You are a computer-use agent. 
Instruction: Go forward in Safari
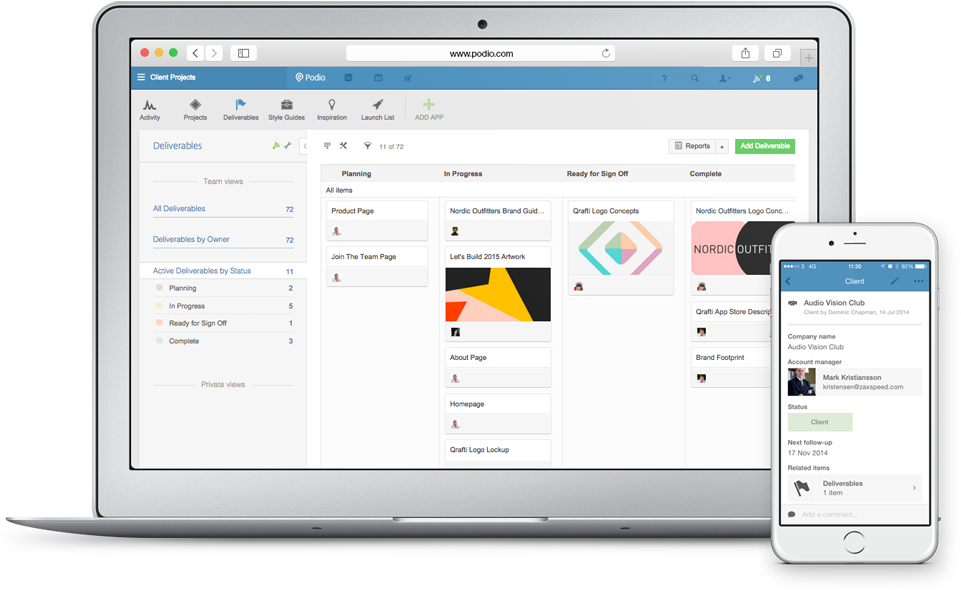214,53
